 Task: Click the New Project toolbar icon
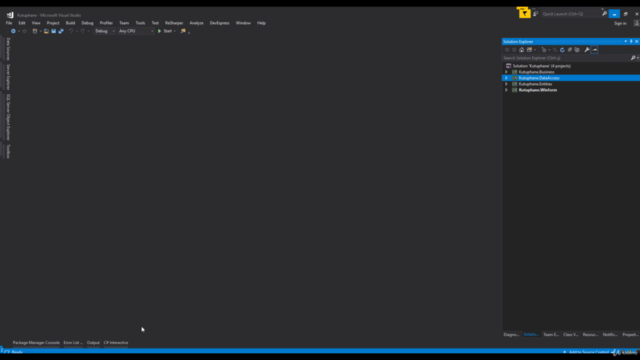coord(35,31)
